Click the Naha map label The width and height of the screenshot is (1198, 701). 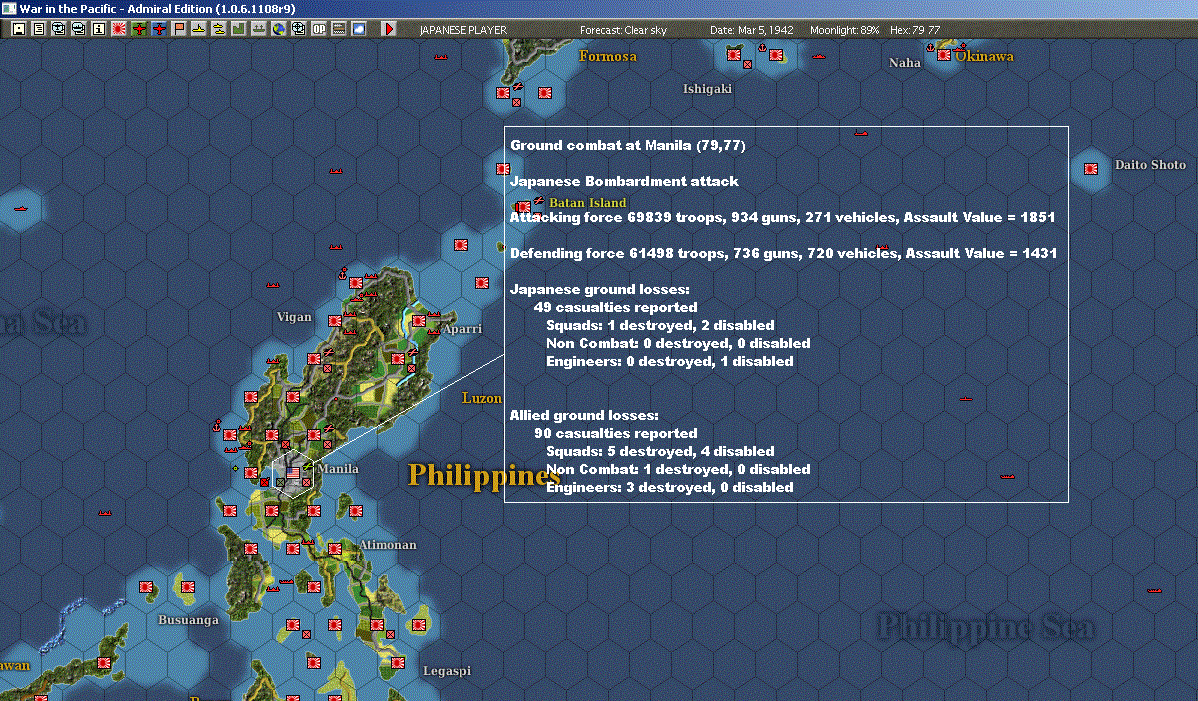click(x=905, y=63)
